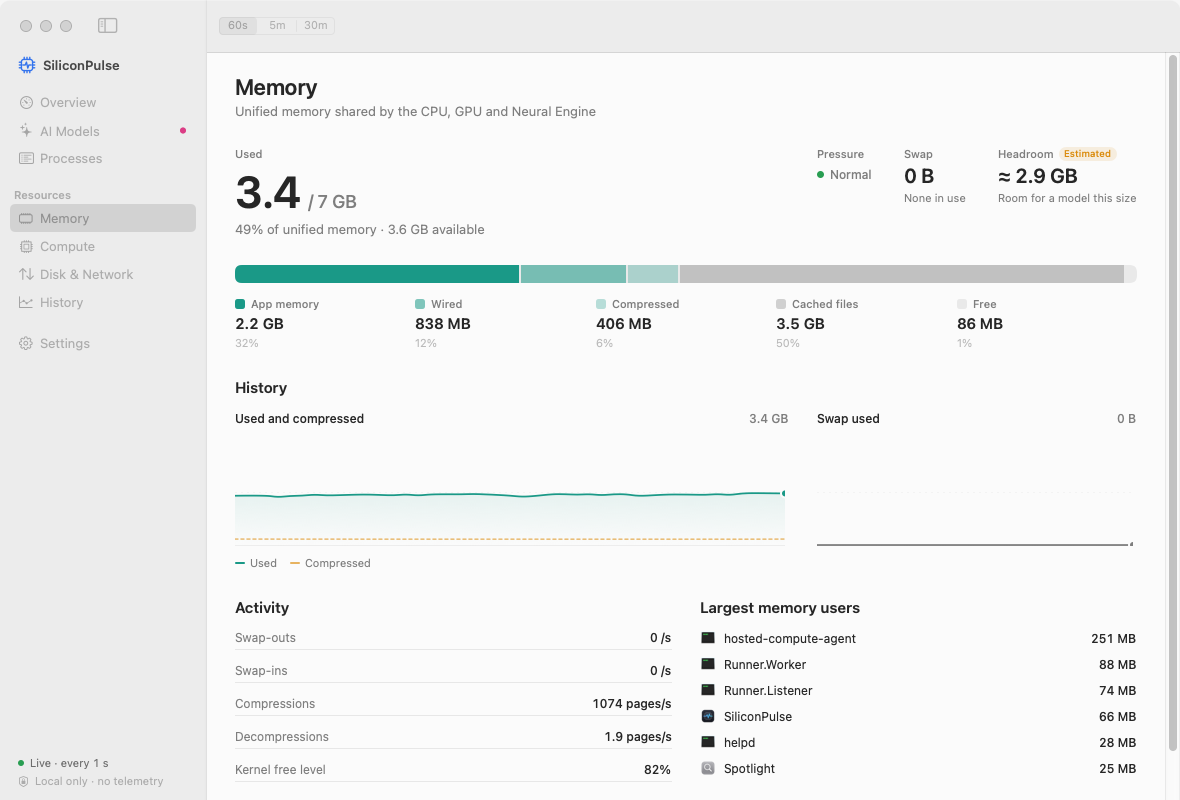Open Settings from the sidebar
Image resolution: width=1180 pixels, height=800 pixels.
click(x=103, y=343)
